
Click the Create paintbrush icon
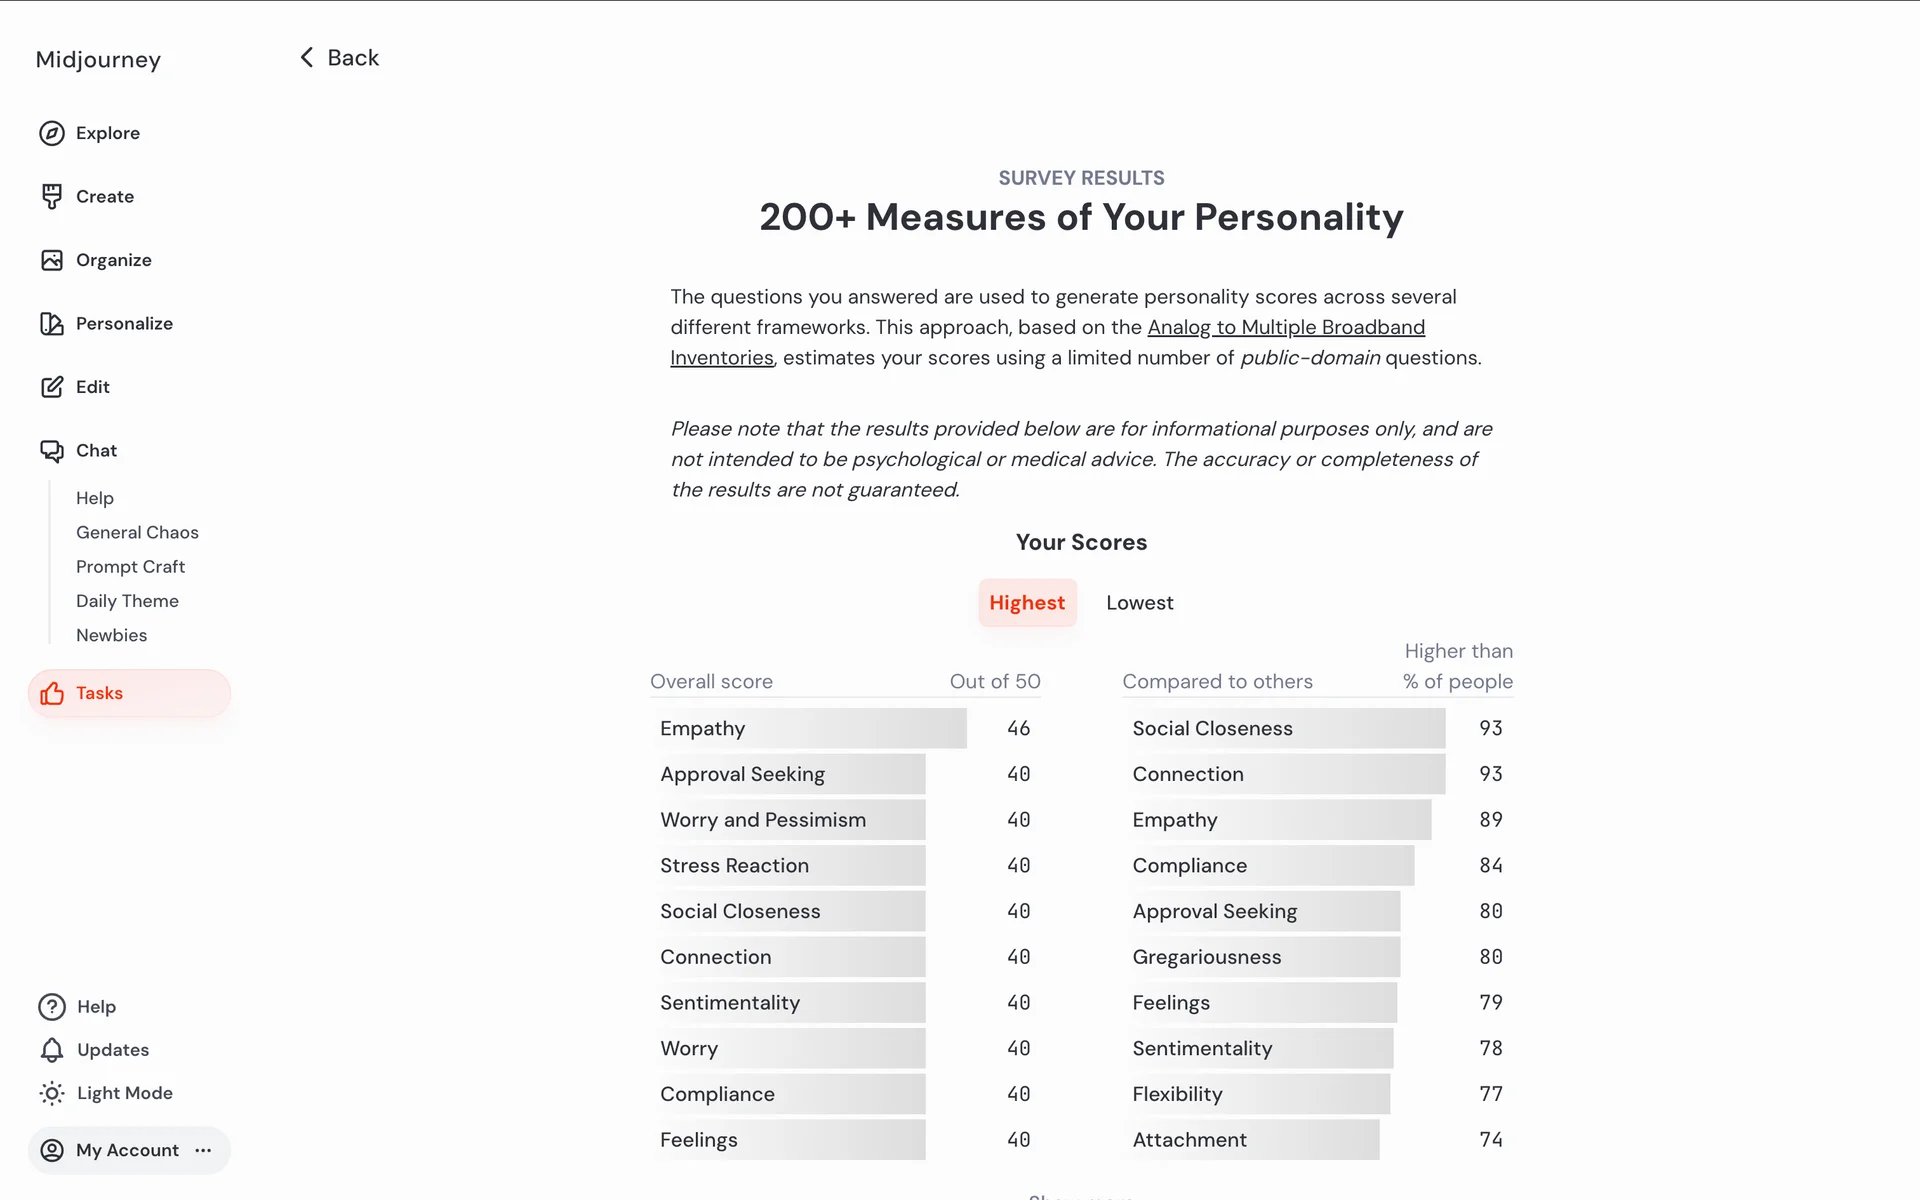(x=52, y=197)
